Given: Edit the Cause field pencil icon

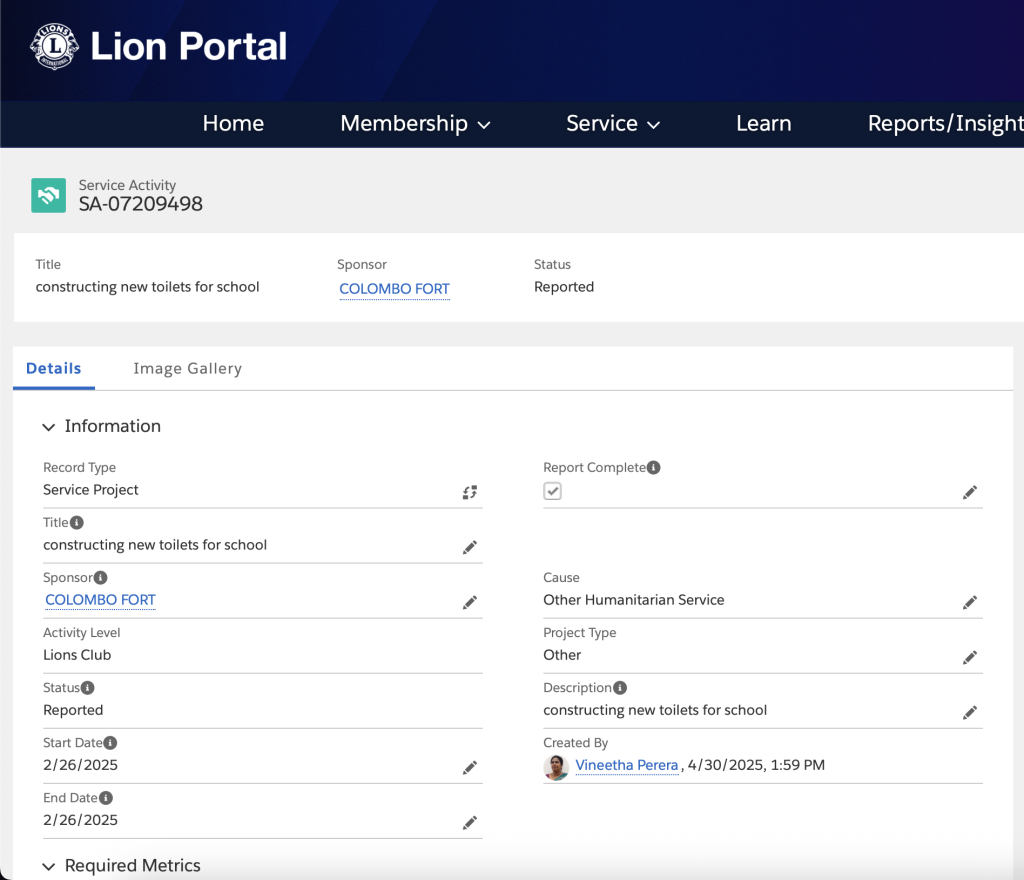Looking at the screenshot, I should 970,602.
